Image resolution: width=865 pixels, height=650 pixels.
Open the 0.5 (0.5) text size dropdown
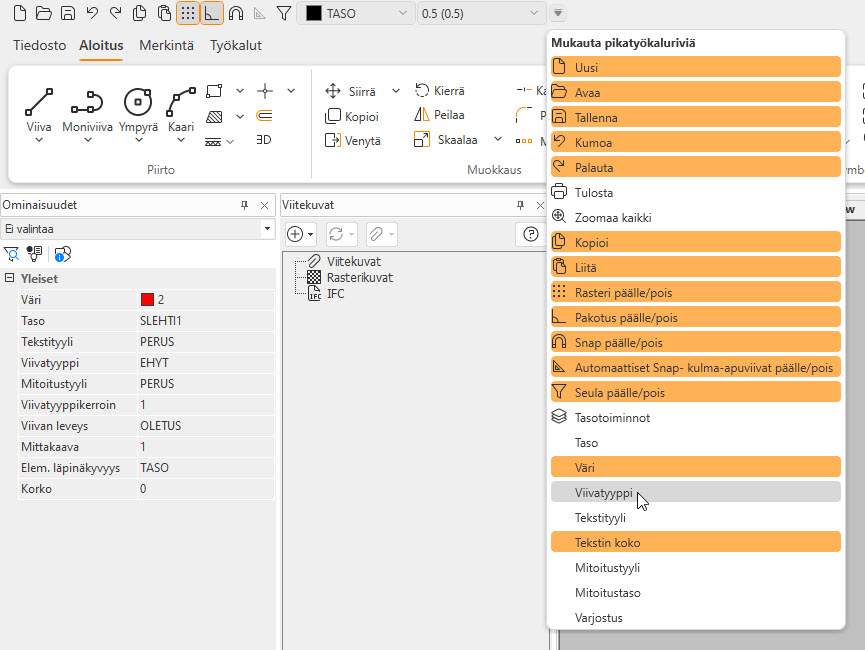pos(480,13)
